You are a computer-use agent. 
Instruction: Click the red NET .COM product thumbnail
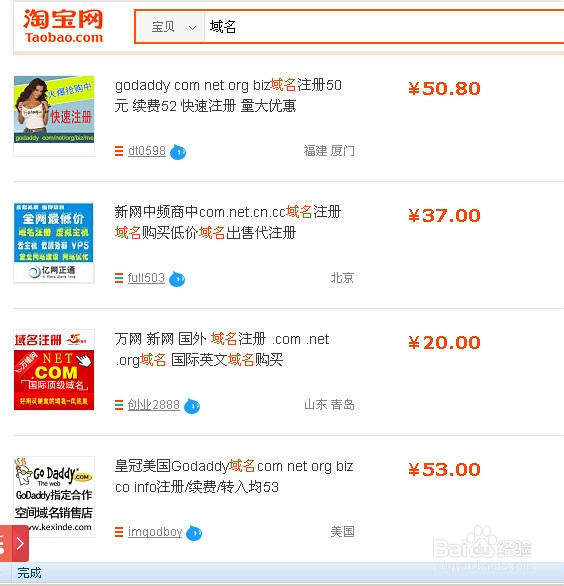[x=54, y=370]
